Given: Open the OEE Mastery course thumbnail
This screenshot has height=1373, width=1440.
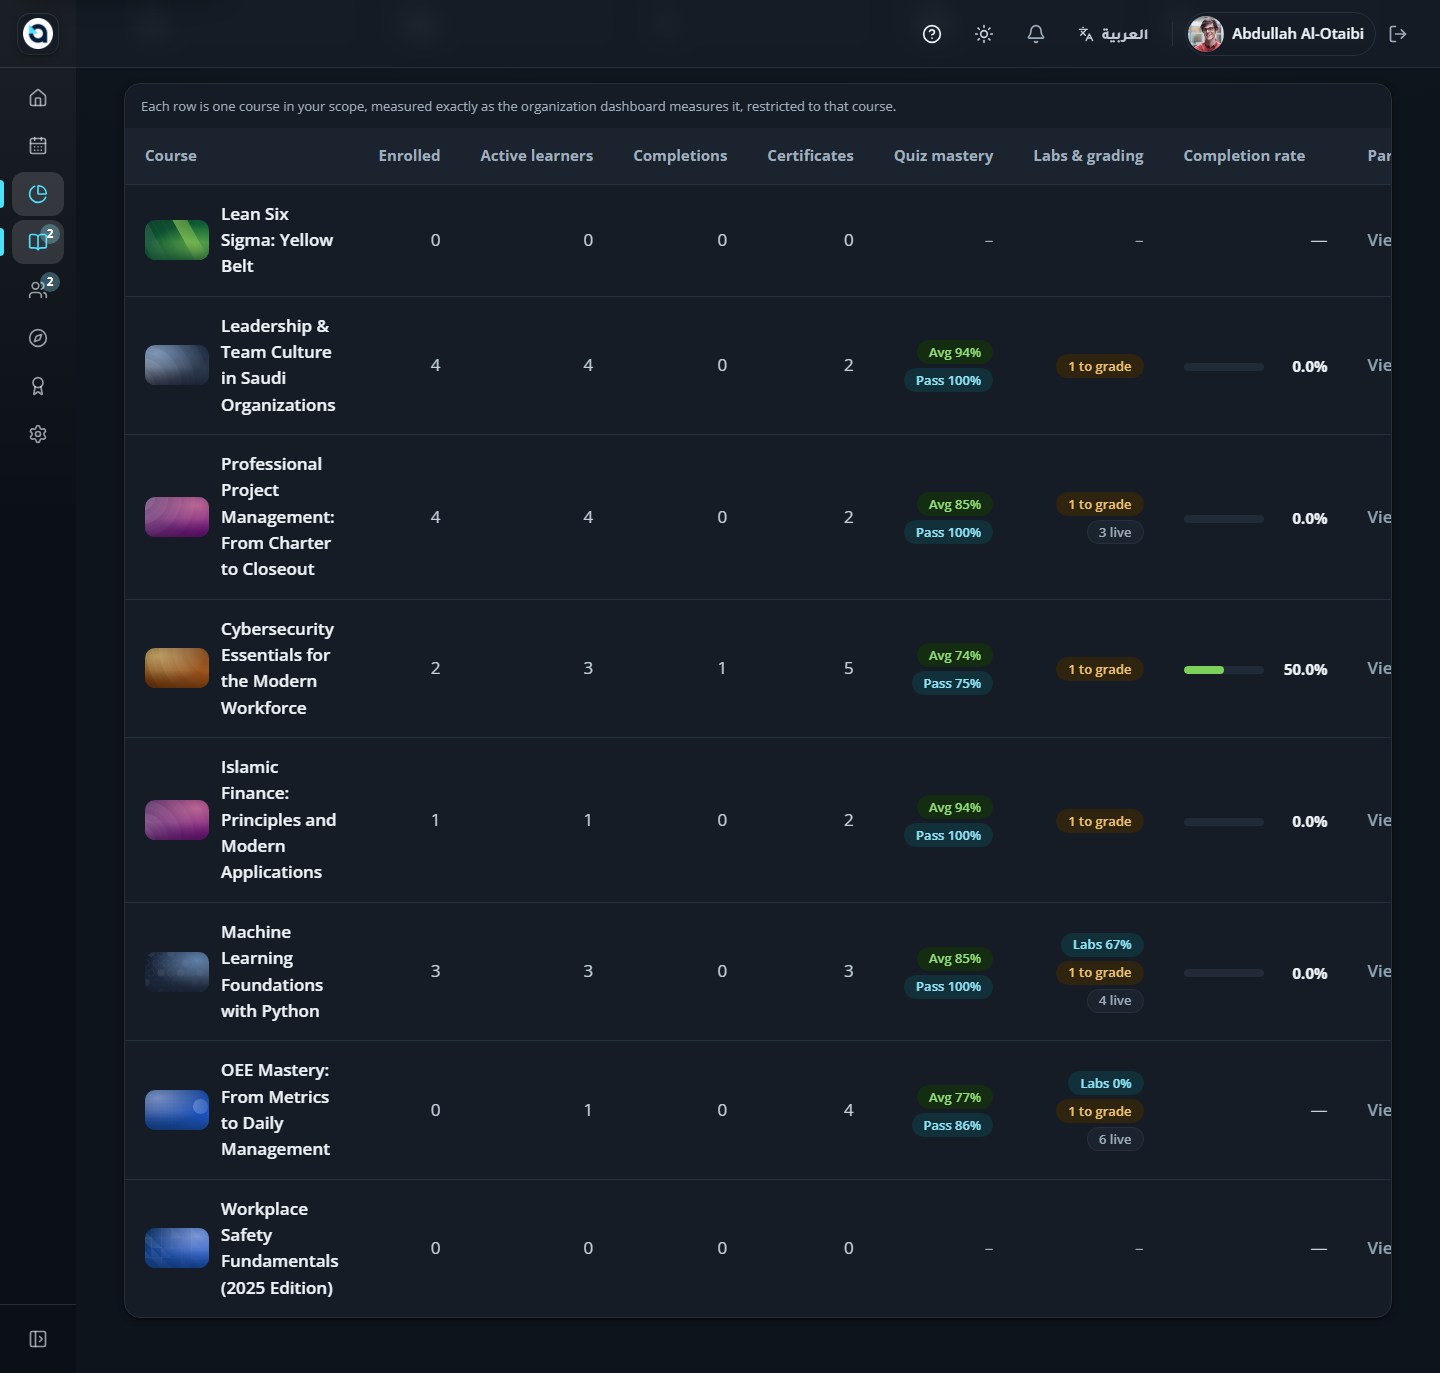Looking at the screenshot, I should tap(177, 1110).
